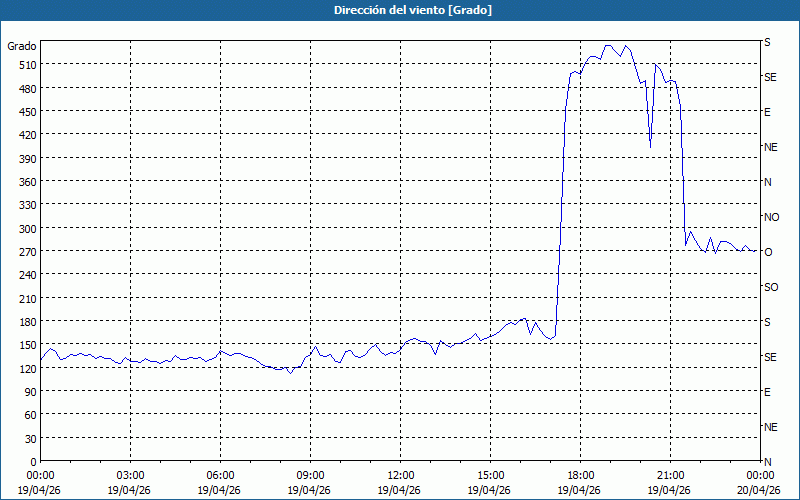
Task: Select the 21:00 time axis label
Action: (x=670, y=475)
